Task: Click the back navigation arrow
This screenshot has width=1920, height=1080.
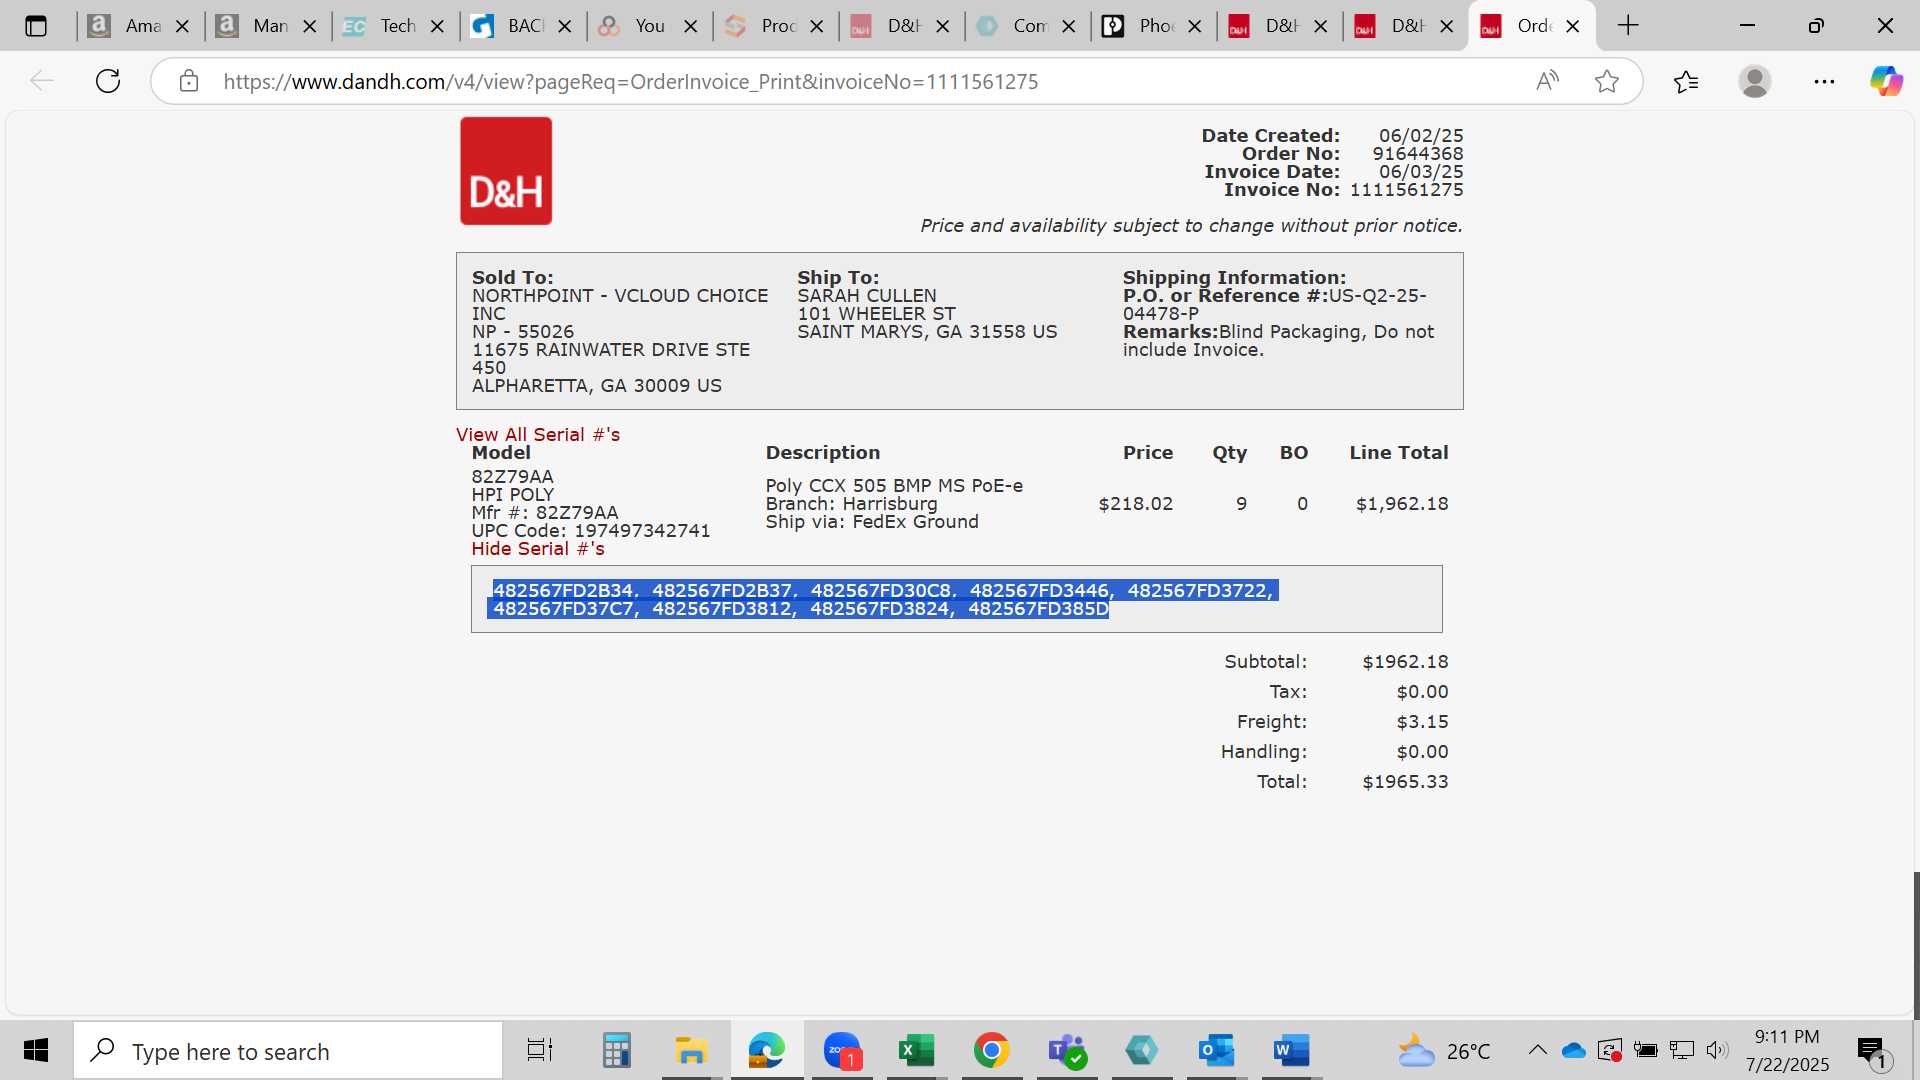Action: click(41, 81)
